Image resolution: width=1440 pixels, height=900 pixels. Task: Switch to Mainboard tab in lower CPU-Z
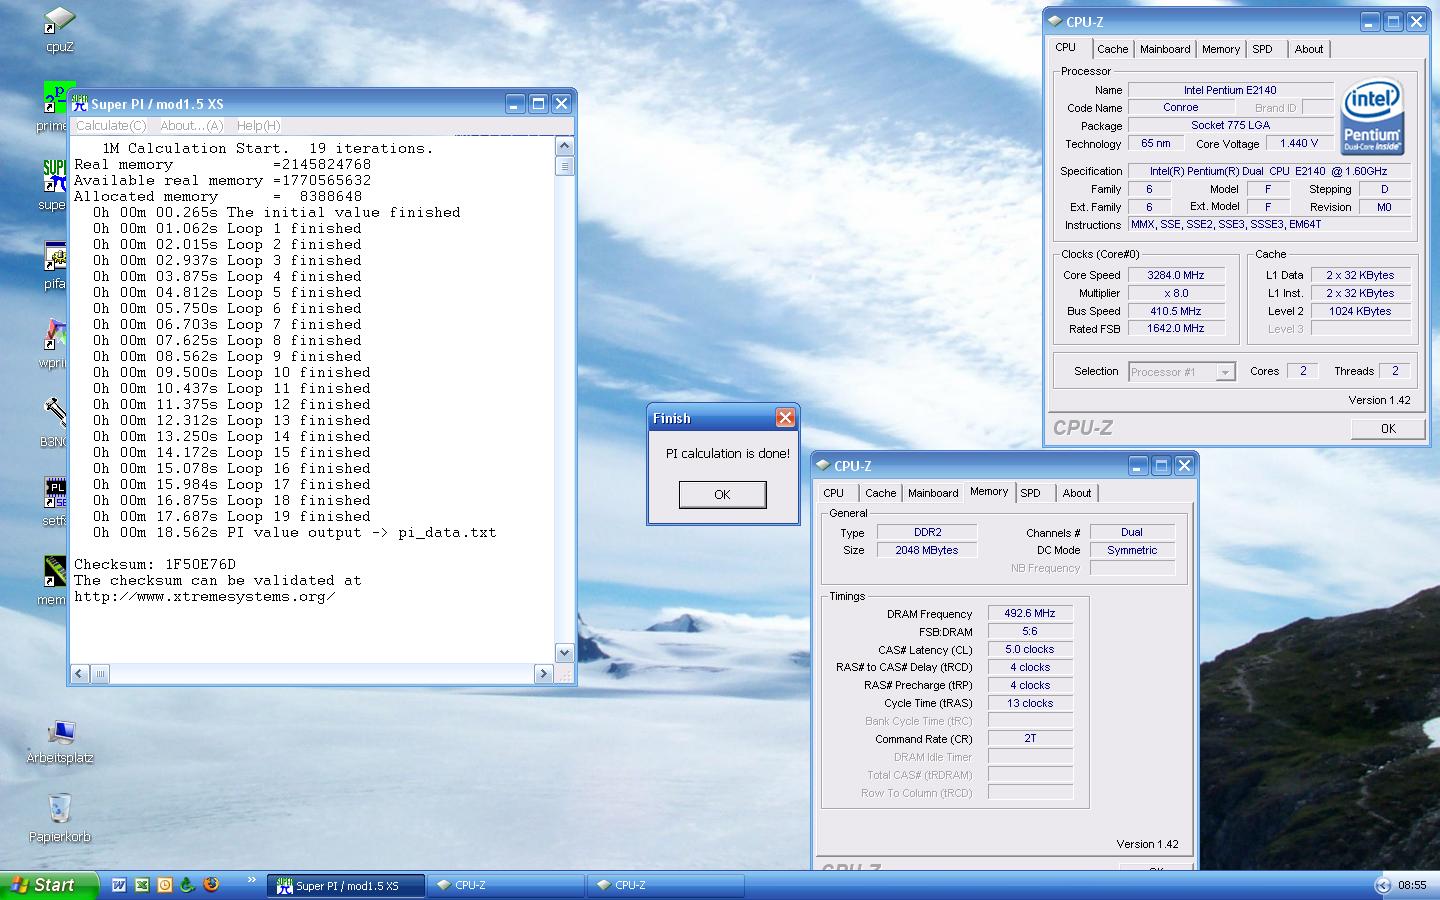click(933, 493)
